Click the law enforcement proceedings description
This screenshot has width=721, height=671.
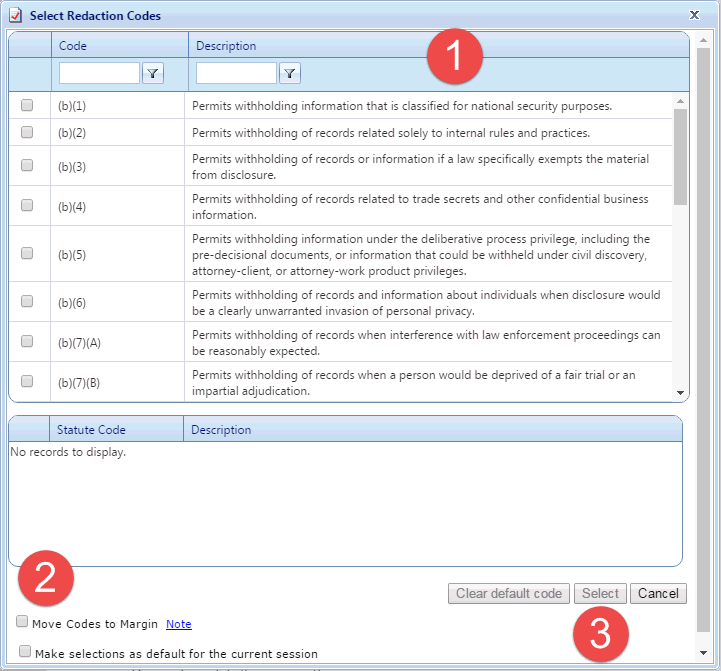(x=426, y=343)
